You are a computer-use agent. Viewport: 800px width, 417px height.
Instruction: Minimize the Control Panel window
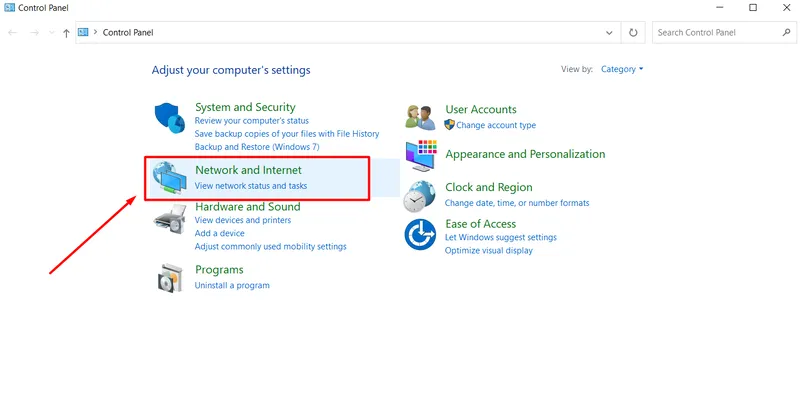pos(719,8)
